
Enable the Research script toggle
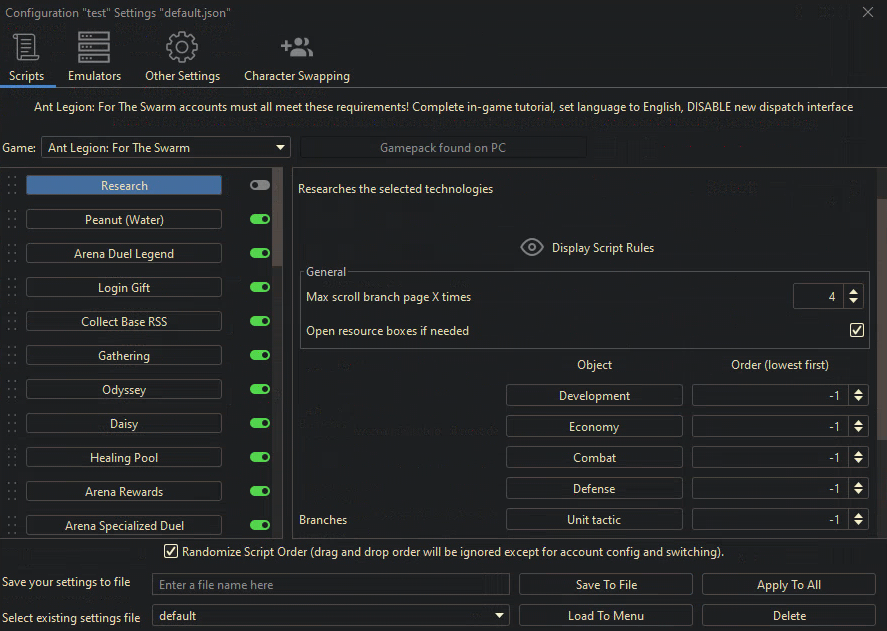[x=260, y=186]
